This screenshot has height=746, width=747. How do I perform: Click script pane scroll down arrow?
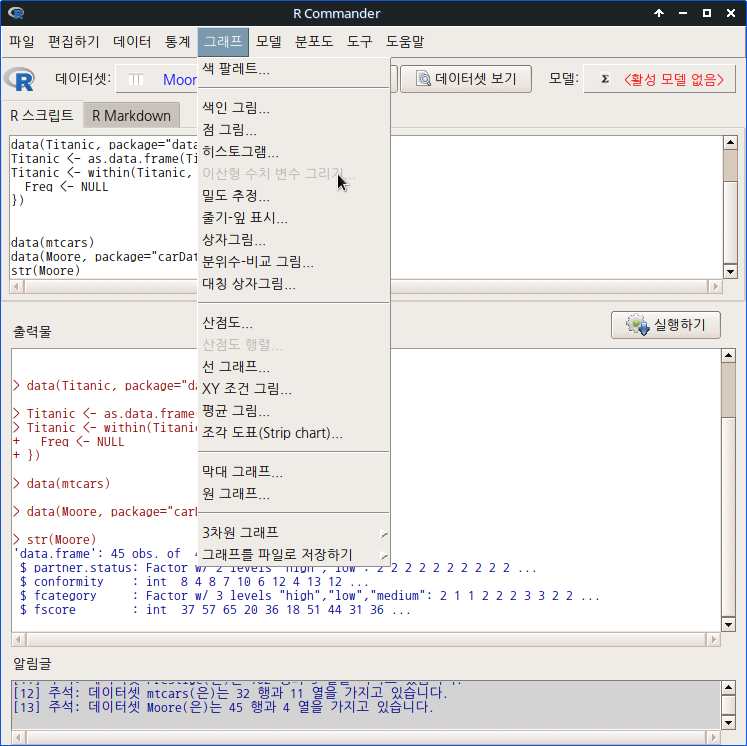pos(730,272)
